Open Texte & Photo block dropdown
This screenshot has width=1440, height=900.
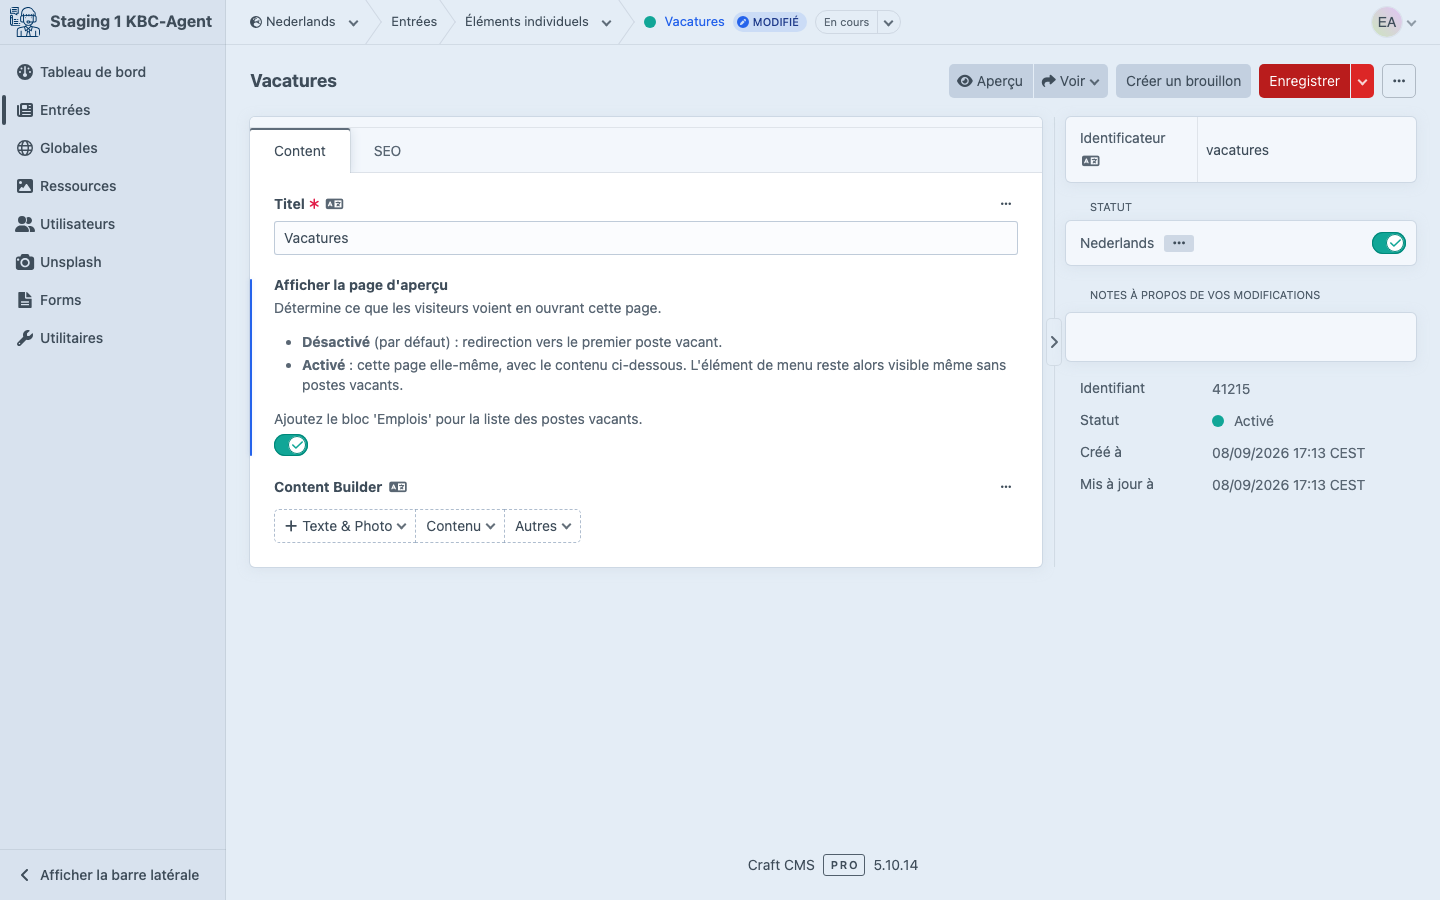click(345, 526)
